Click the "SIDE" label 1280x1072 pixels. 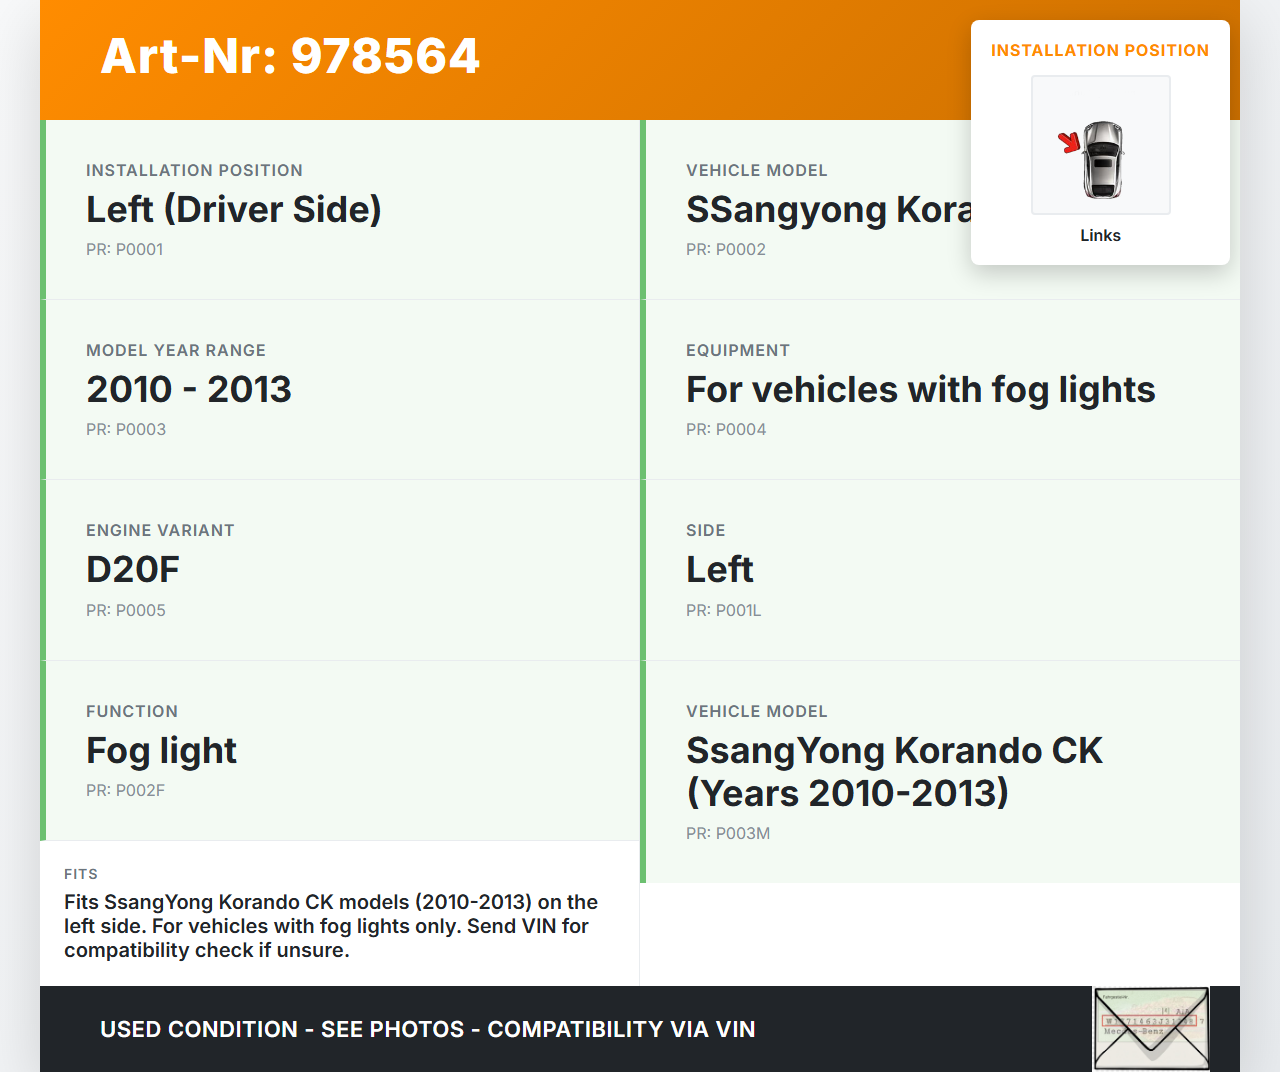(x=706, y=530)
